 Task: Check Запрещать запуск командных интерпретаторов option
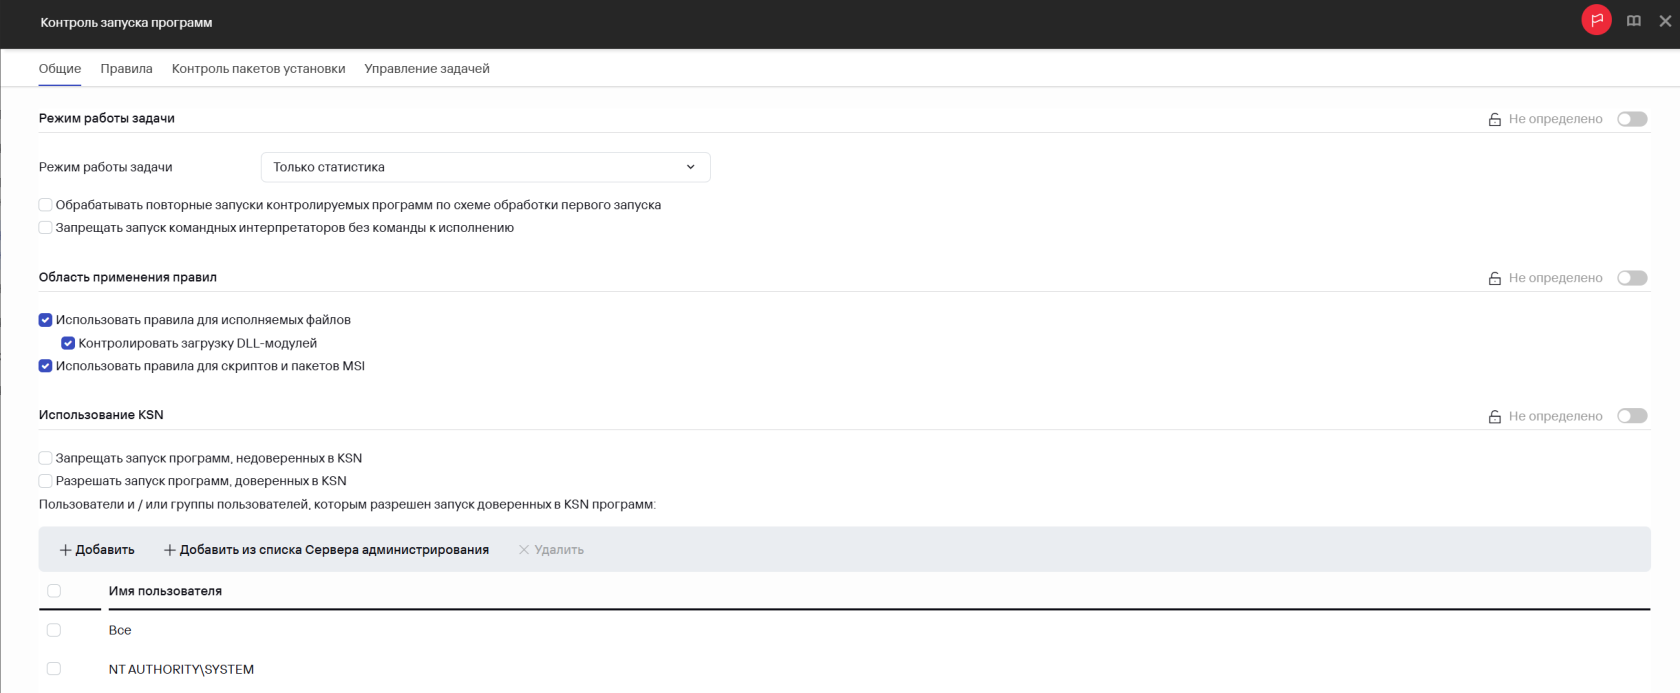point(45,228)
